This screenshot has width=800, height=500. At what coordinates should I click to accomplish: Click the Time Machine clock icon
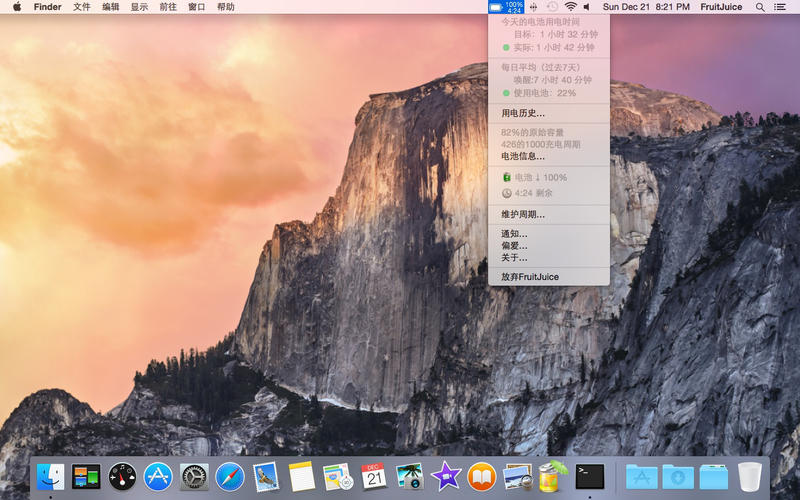(552, 7)
